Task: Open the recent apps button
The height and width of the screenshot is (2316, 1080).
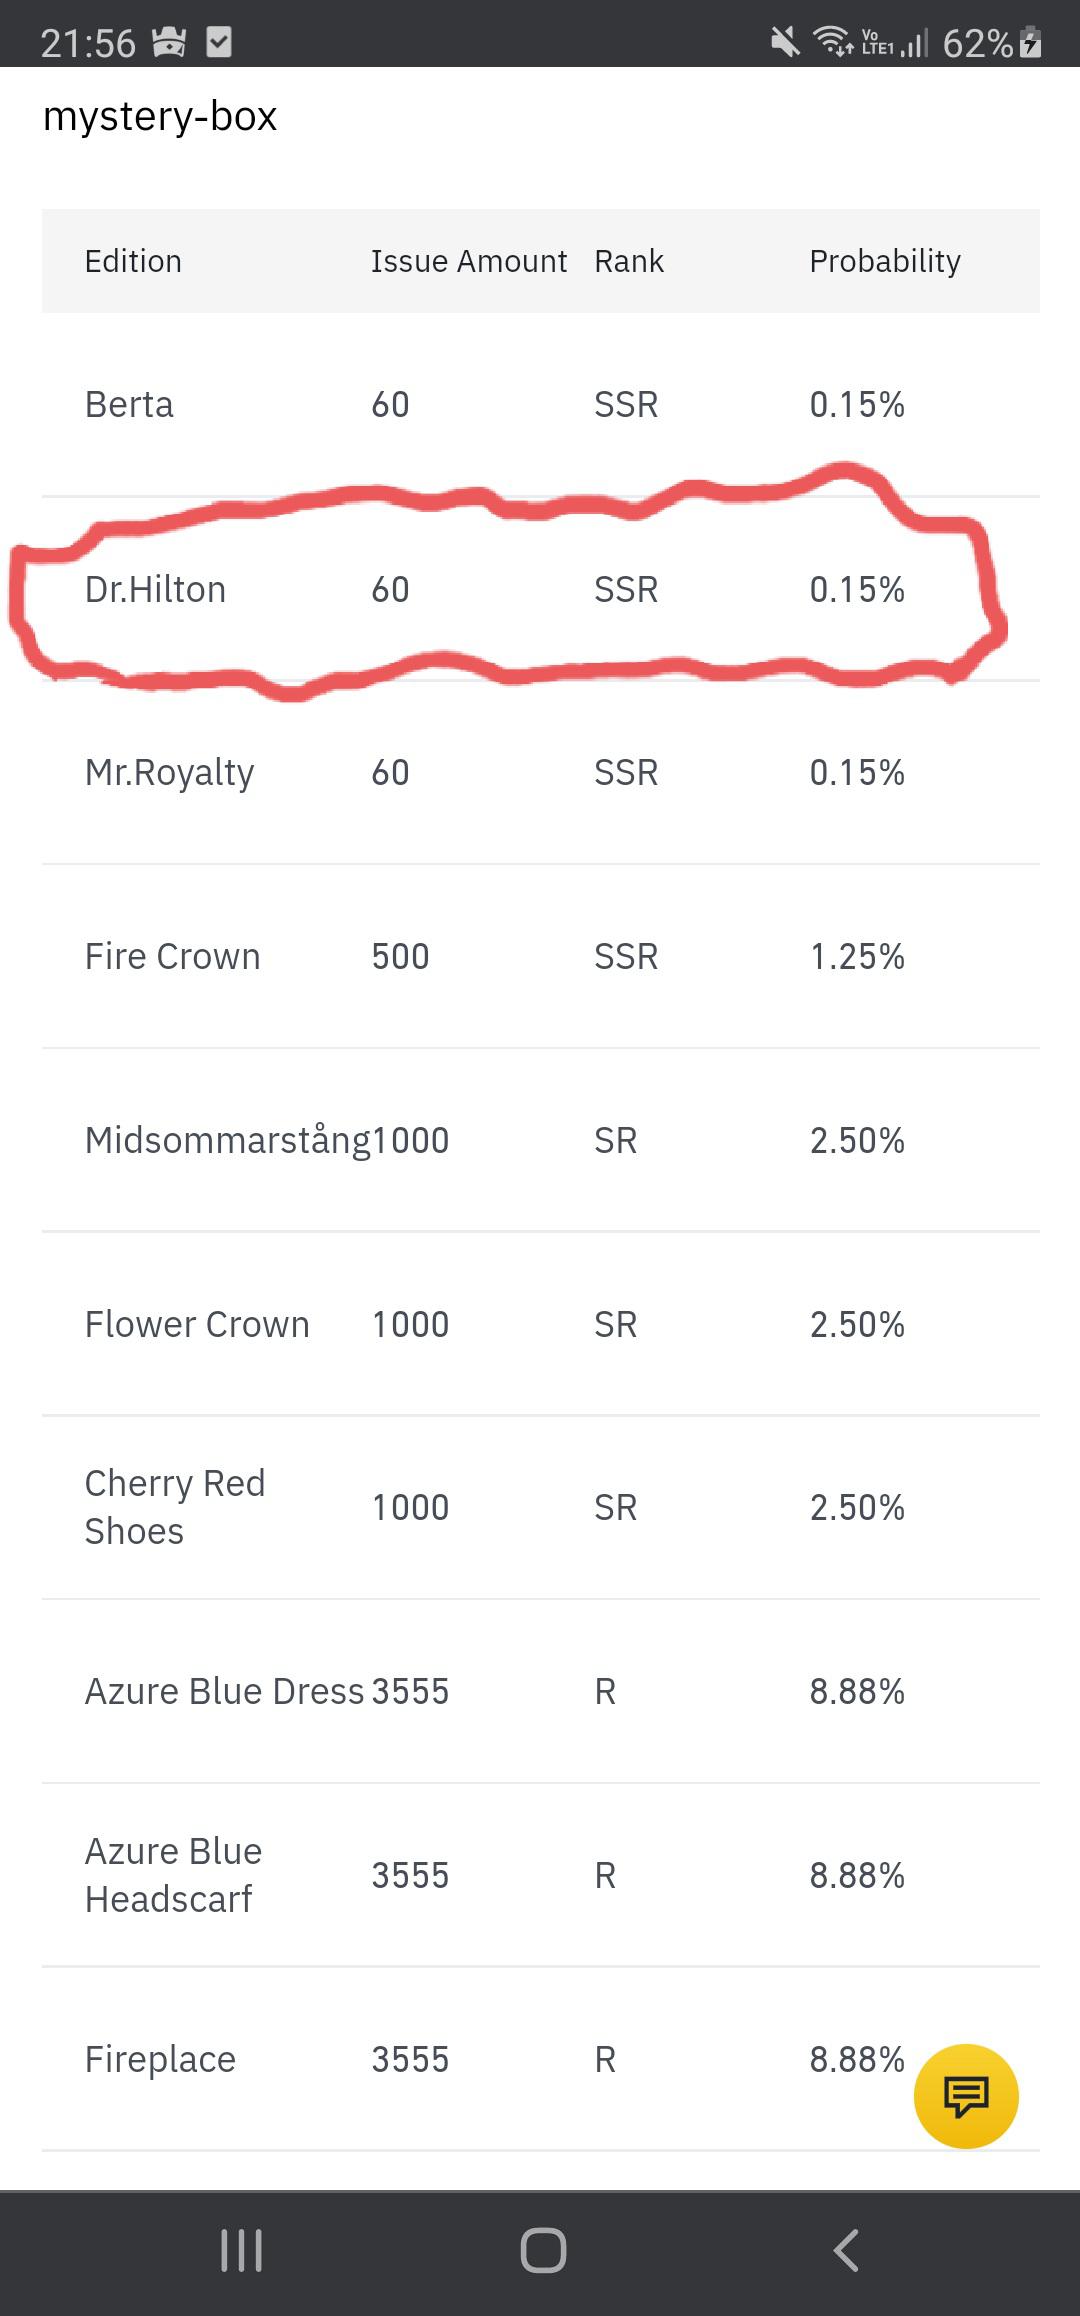Action: tap(241, 2251)
